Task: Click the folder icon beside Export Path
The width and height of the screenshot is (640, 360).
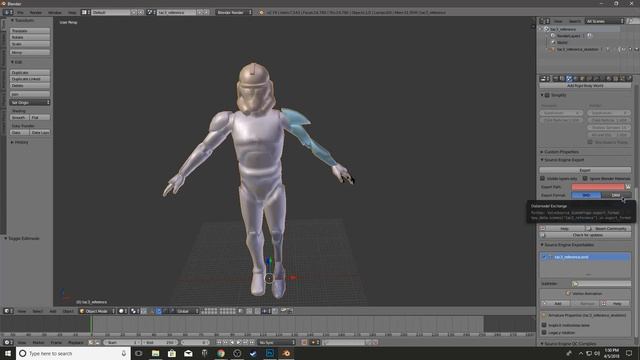Action: (628, 187)
